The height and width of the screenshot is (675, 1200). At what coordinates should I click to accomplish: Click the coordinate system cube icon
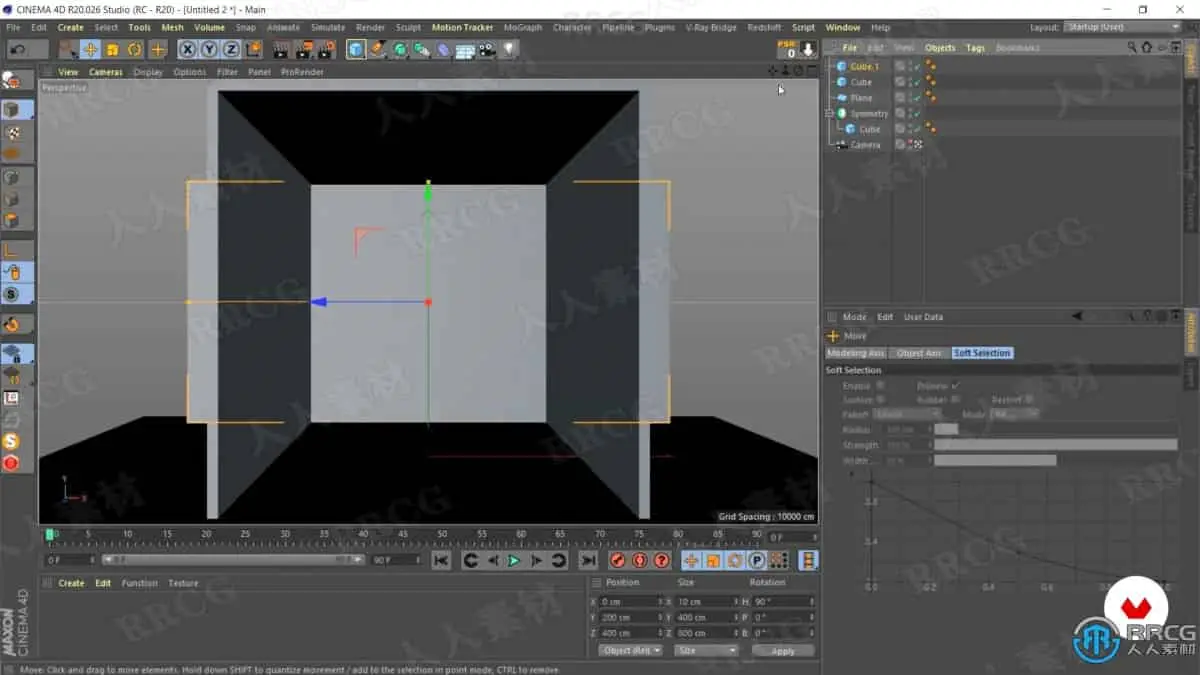pyautogui.click(x=254, y=49)
